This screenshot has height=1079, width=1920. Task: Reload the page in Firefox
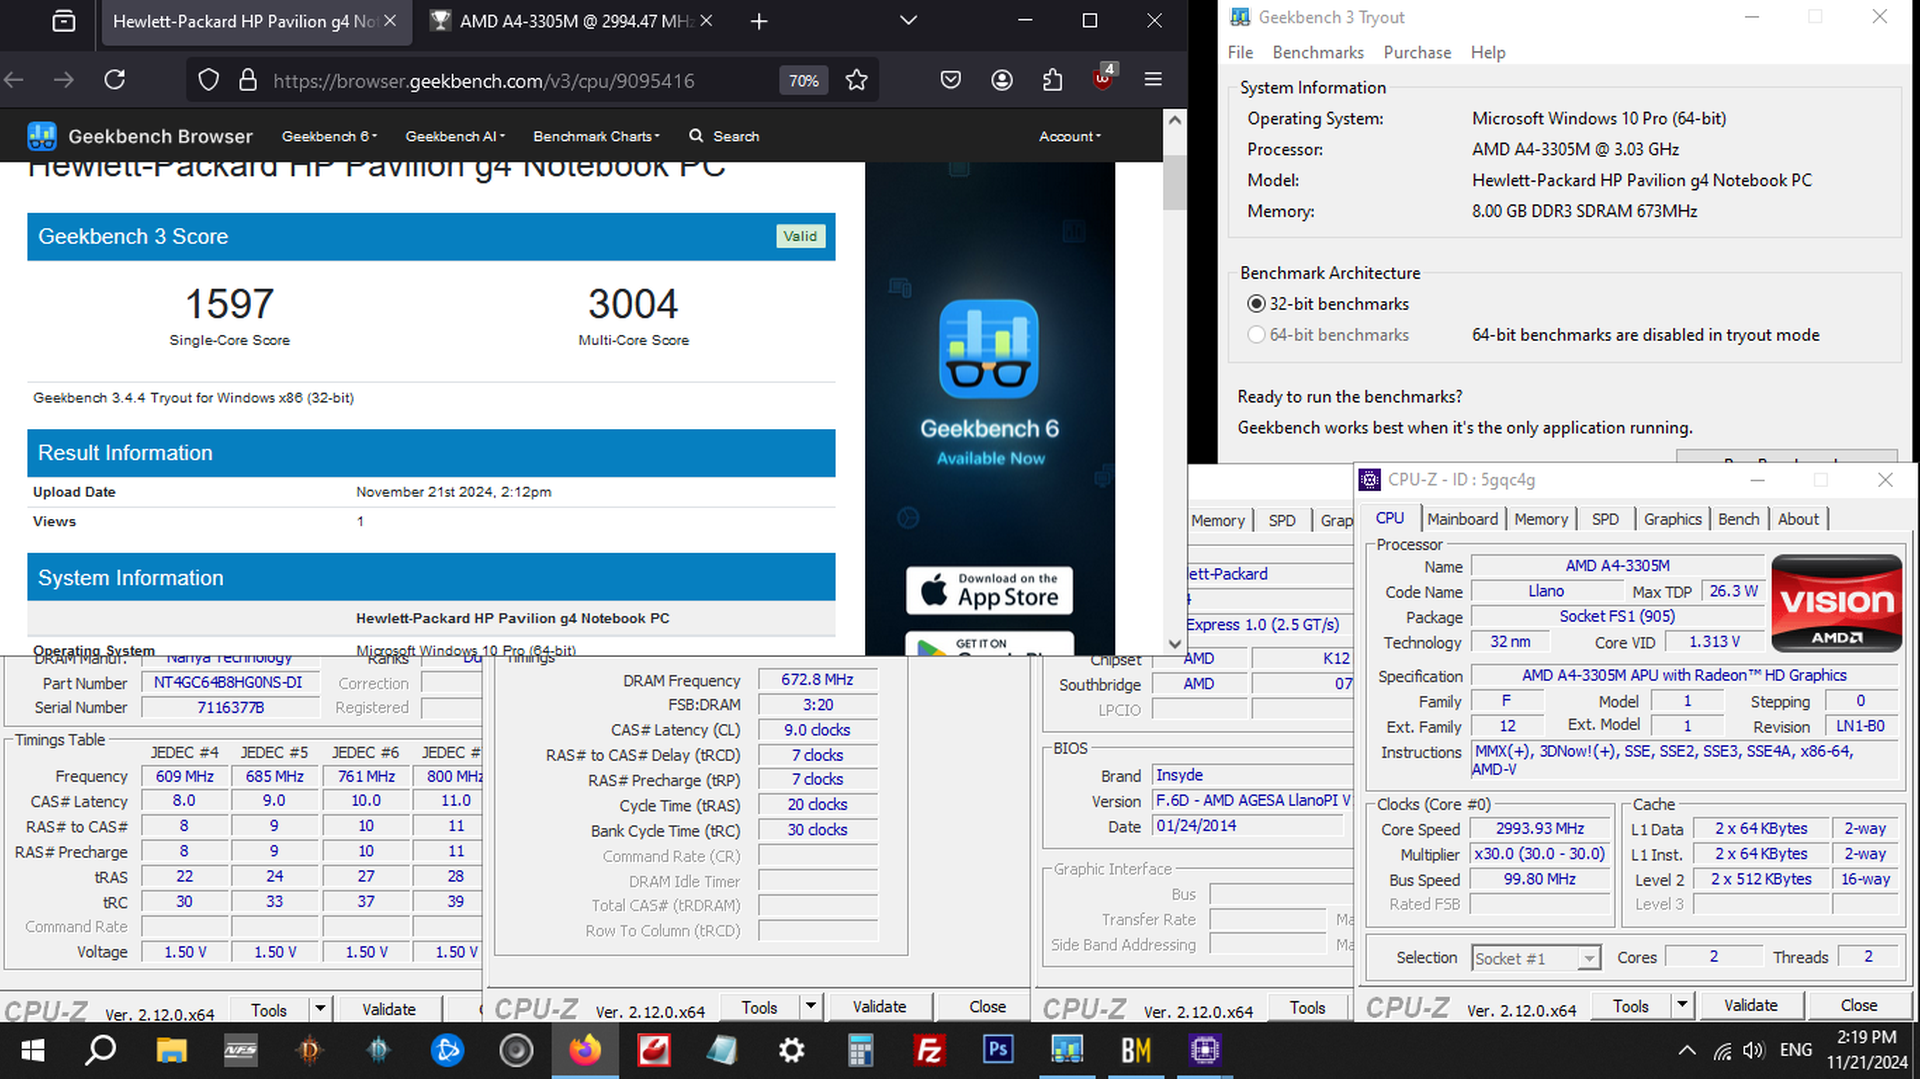[x=115, y=80]
